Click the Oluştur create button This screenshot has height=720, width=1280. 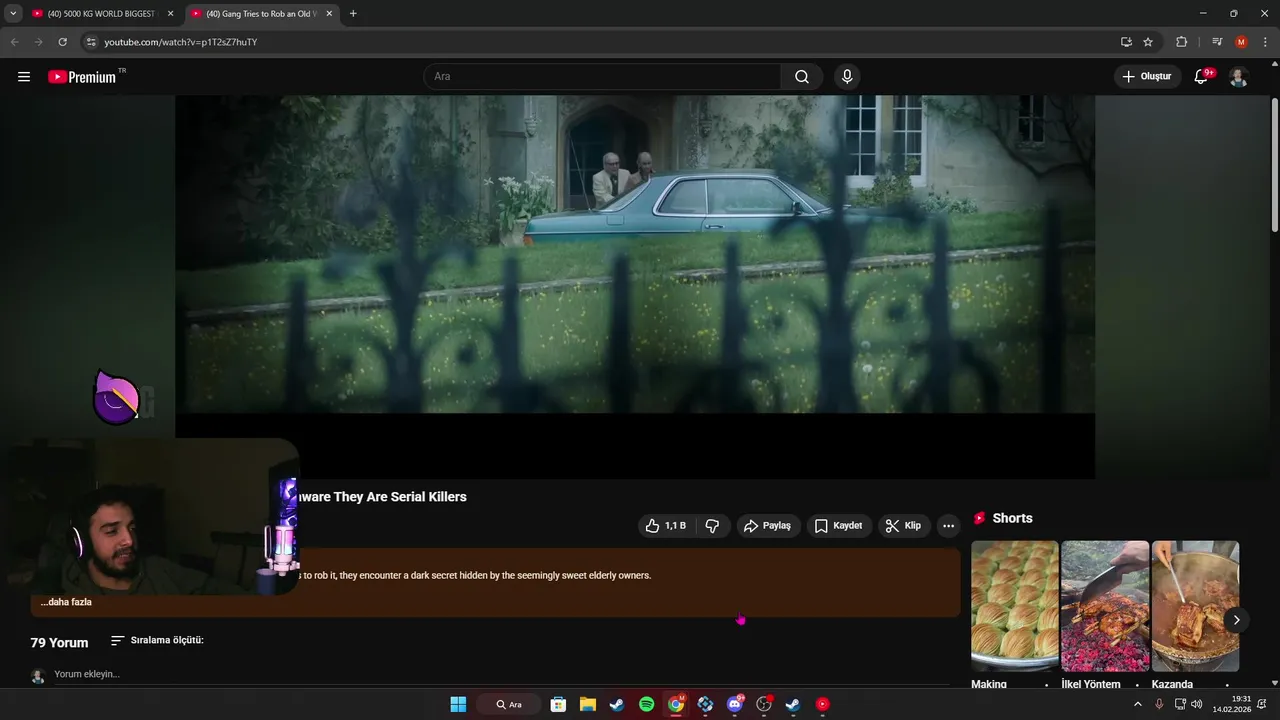coord(1147,77)
